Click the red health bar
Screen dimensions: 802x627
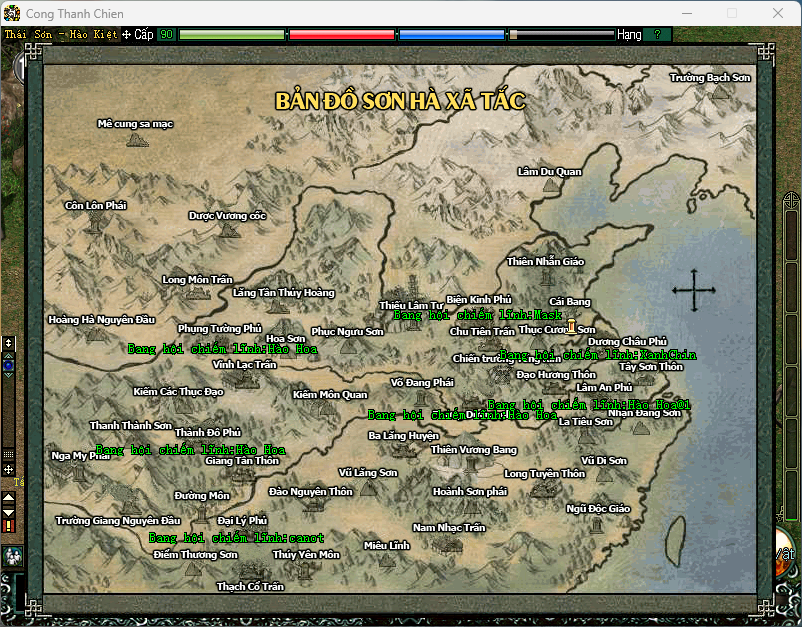click(341, 35)
